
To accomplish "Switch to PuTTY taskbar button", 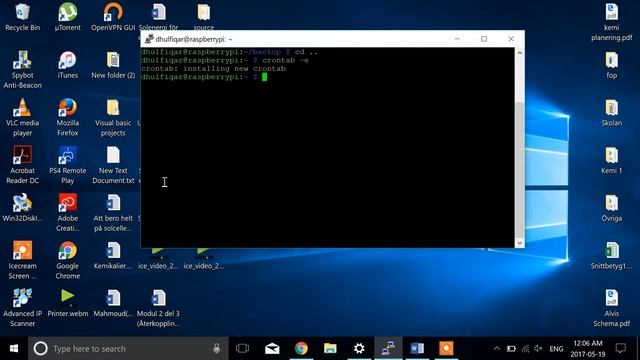I will point(388,348).
